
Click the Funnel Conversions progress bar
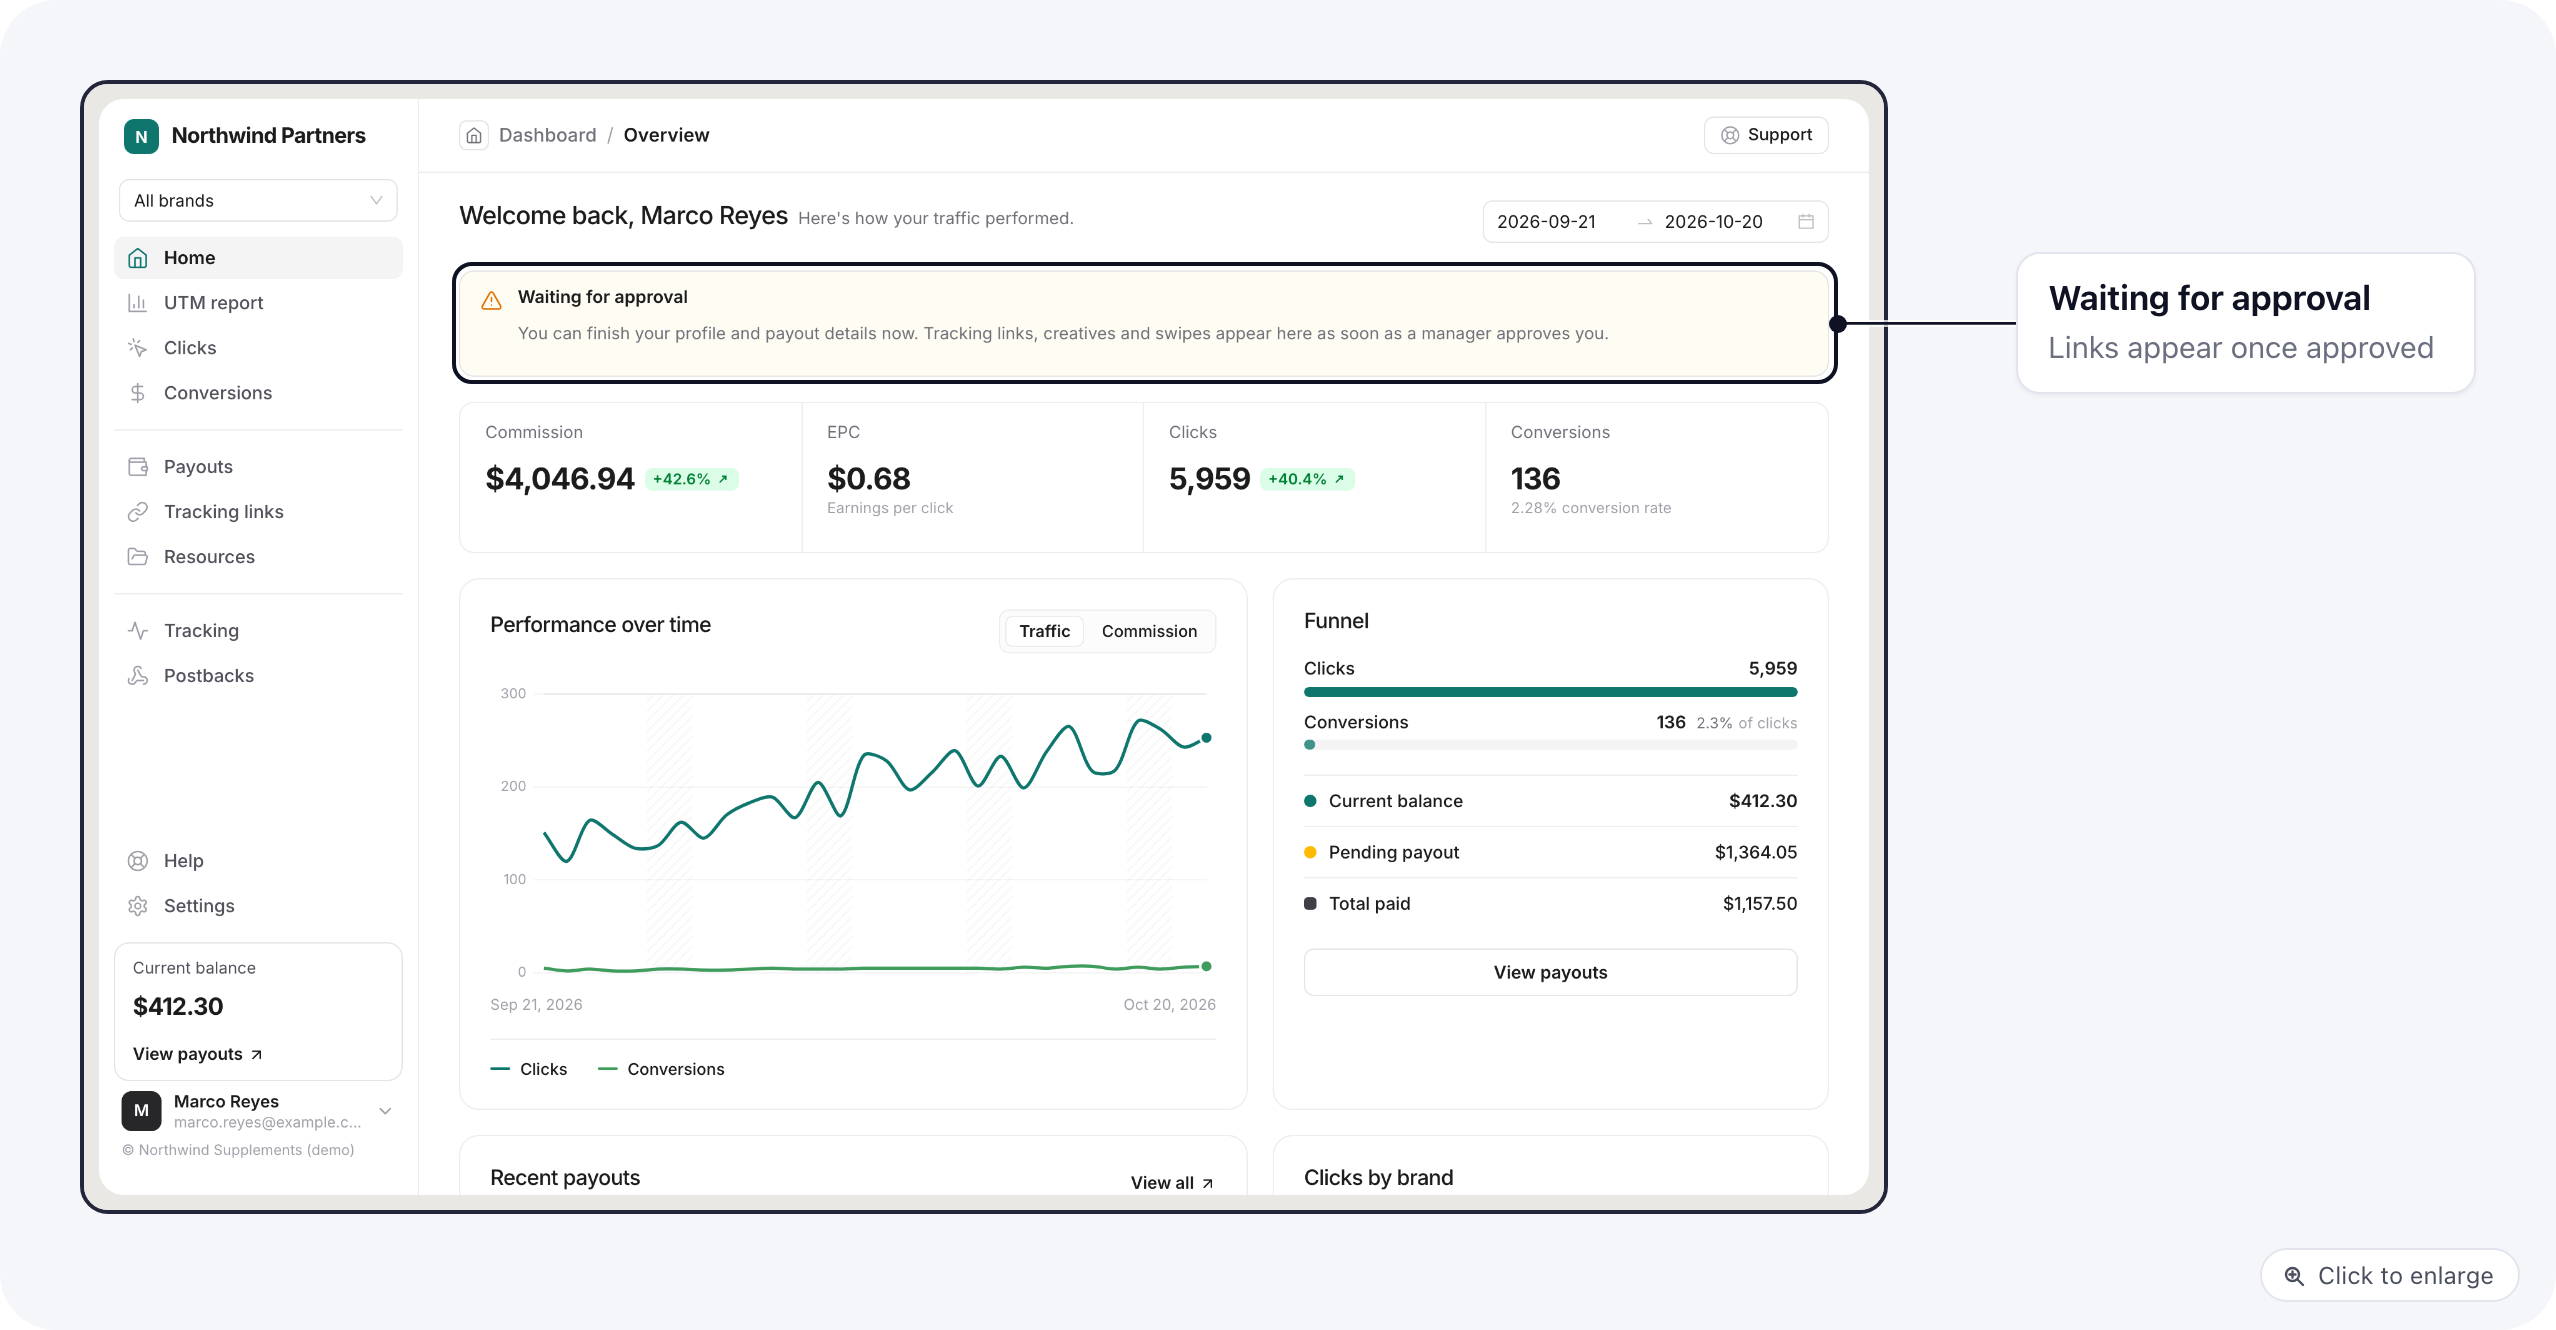(x=1550, y=745)
